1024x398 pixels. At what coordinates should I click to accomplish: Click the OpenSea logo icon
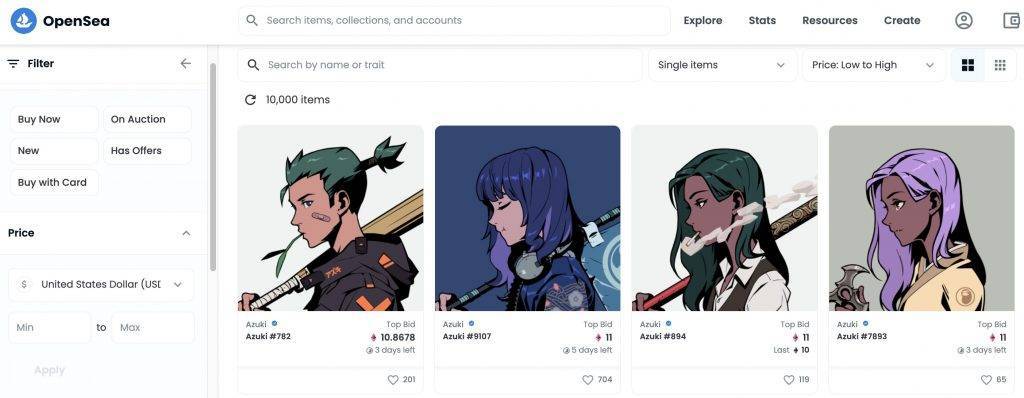coord(24,21)
